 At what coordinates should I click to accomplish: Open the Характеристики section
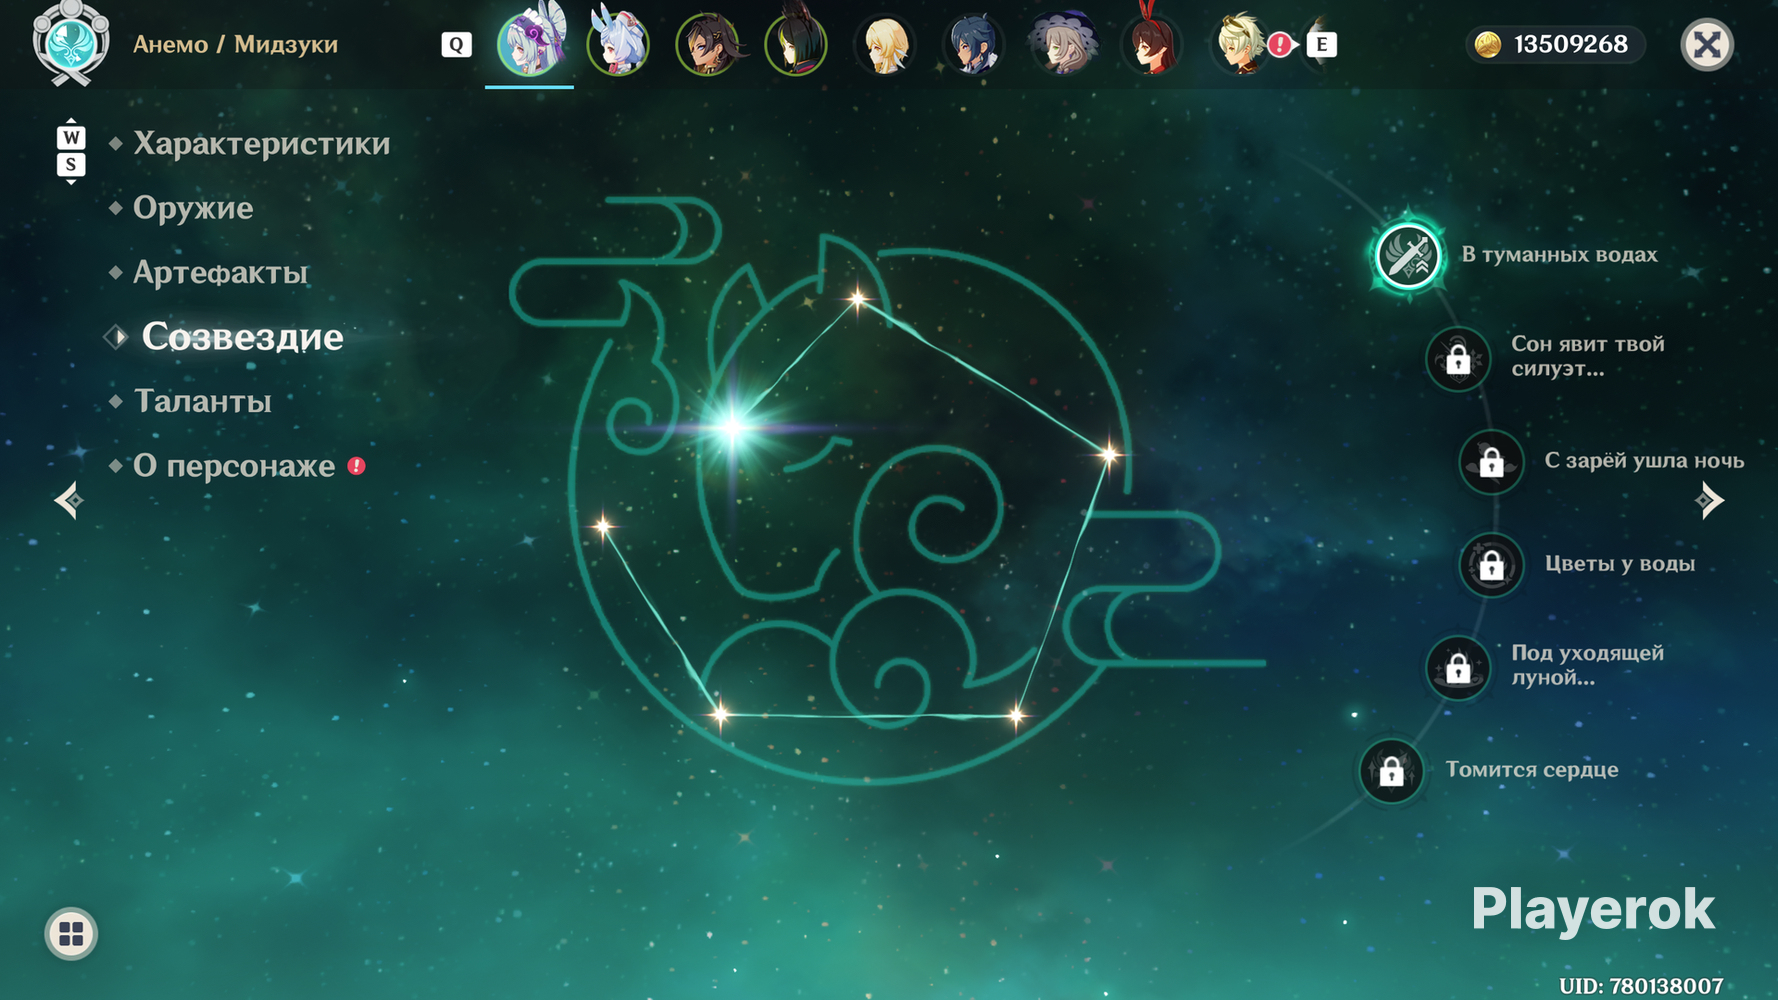coord(261,144)
